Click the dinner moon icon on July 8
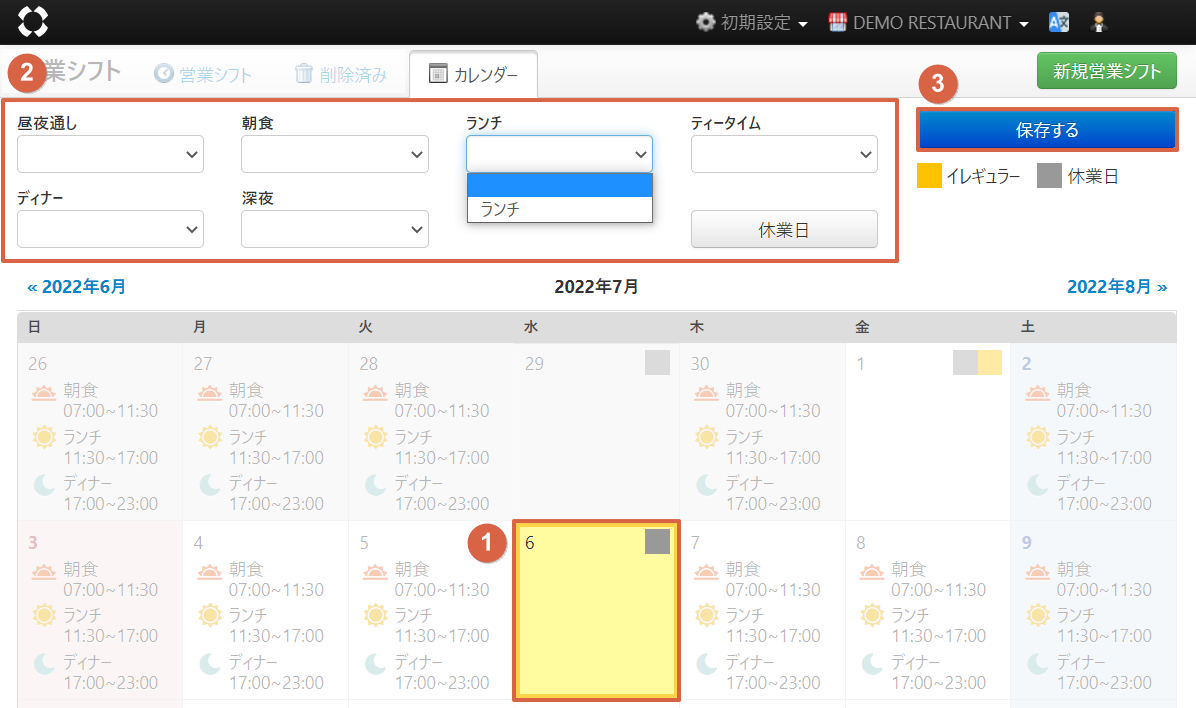 click(873, 662)
